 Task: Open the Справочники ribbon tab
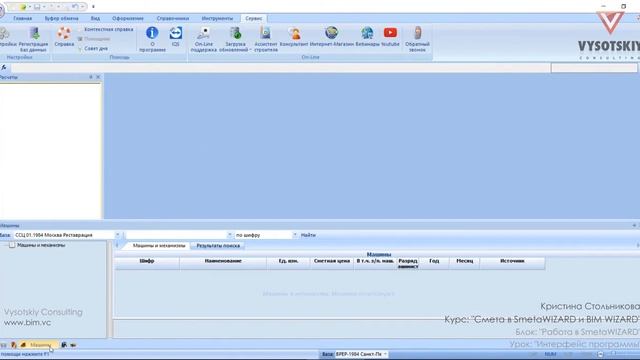point(173,18)
